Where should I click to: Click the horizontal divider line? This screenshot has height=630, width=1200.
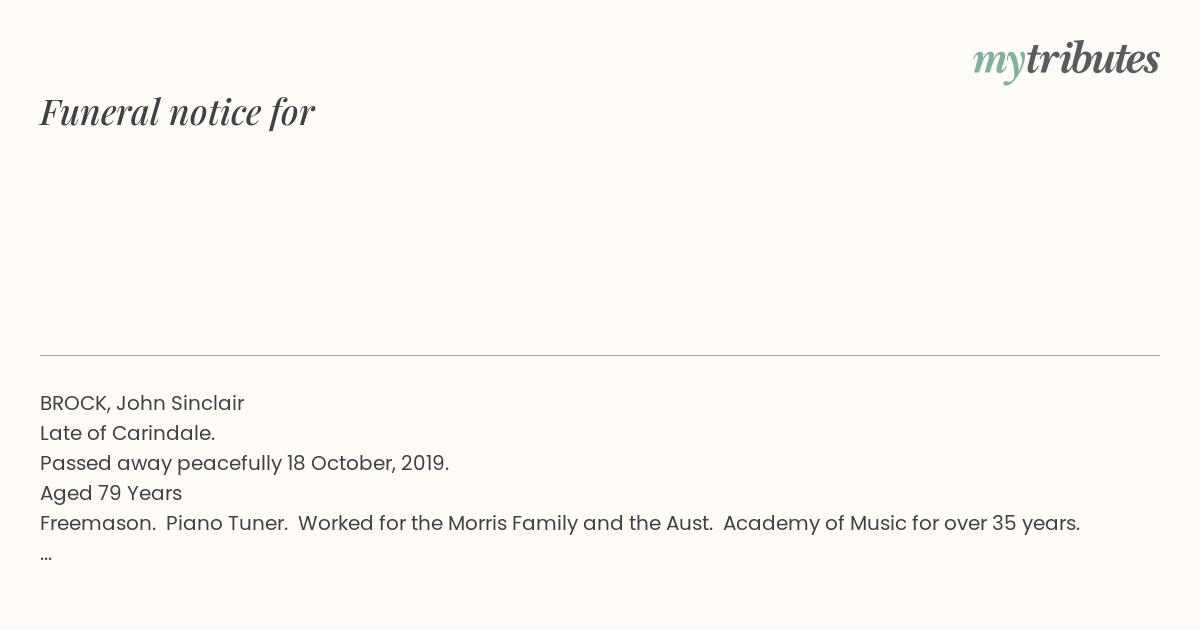pos(600,355)
